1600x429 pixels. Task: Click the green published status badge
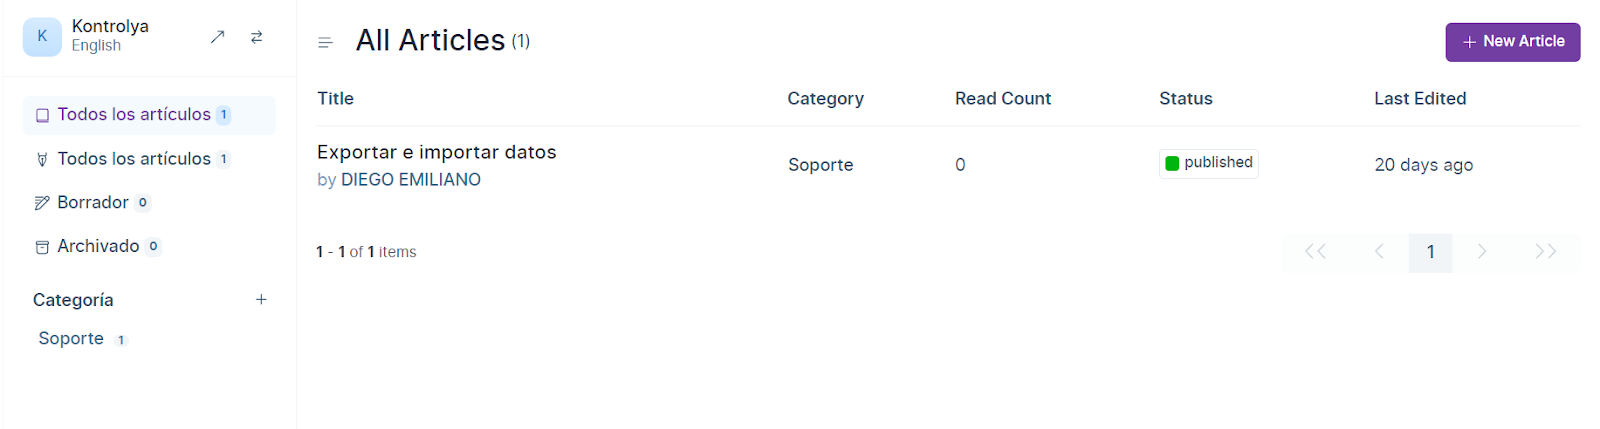[1208, 163]
